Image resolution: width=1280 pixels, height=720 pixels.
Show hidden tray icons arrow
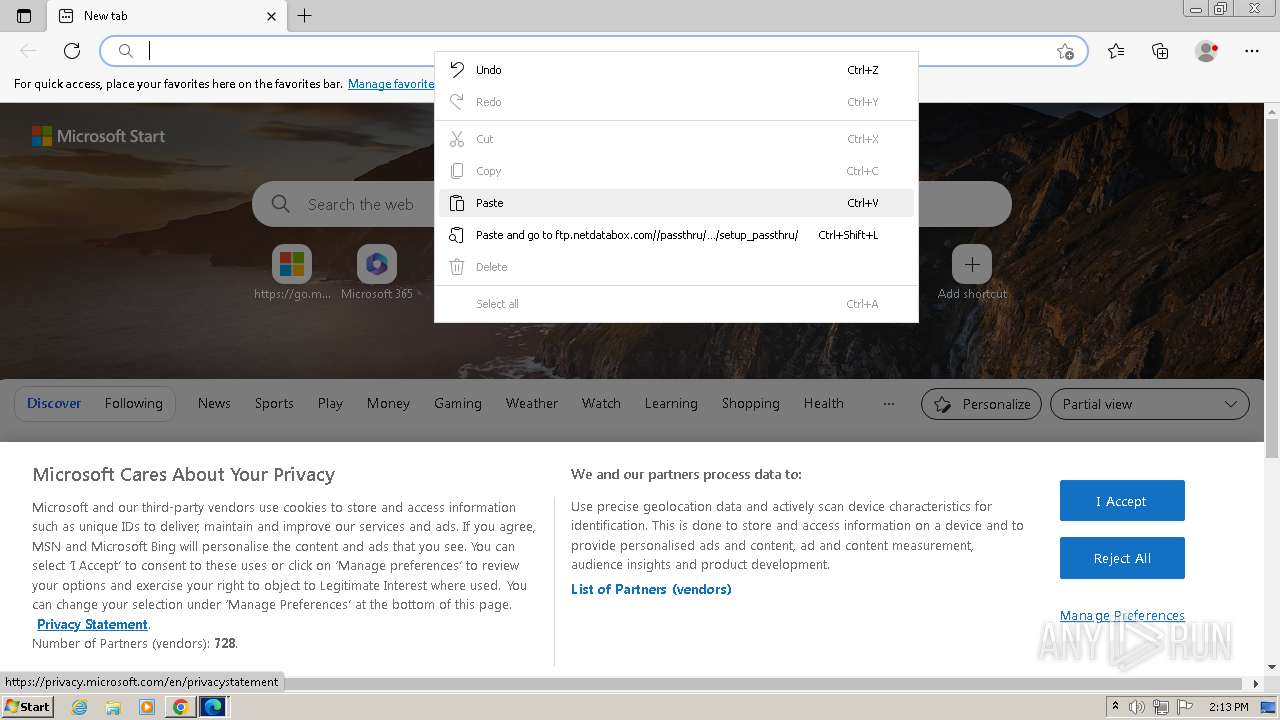[1115, 707]
